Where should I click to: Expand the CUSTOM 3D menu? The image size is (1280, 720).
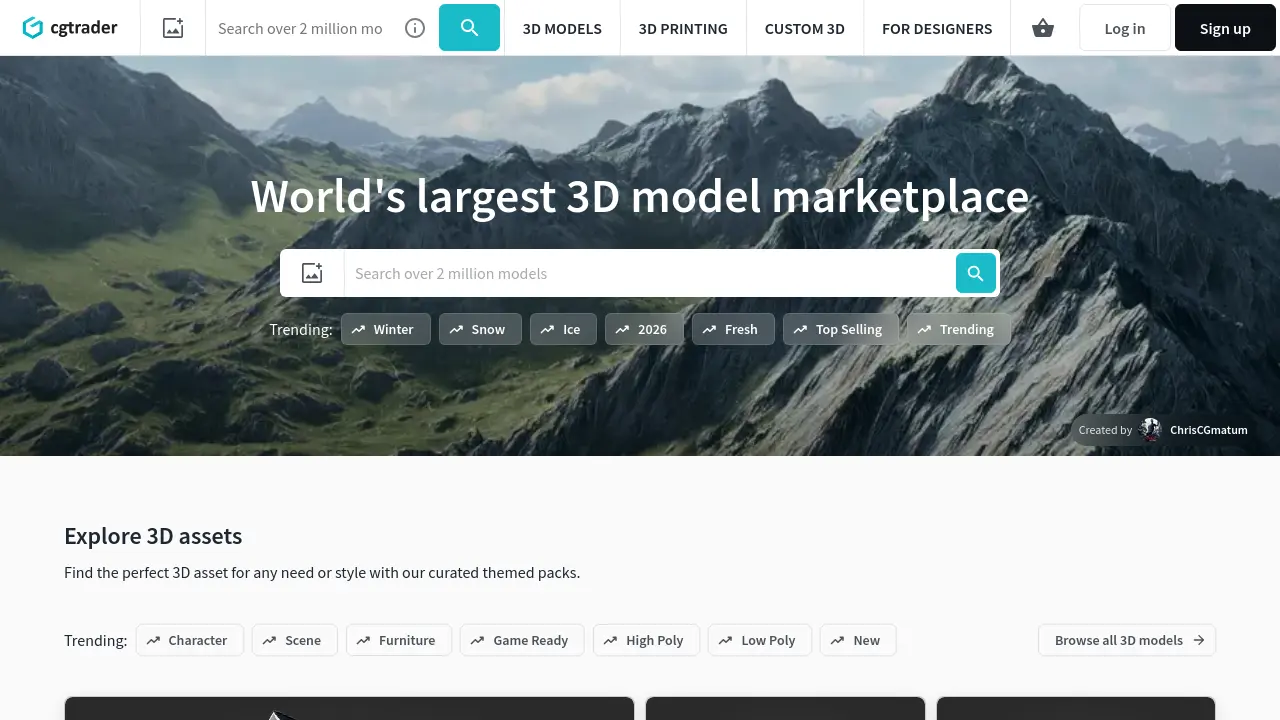click(804, 28)
